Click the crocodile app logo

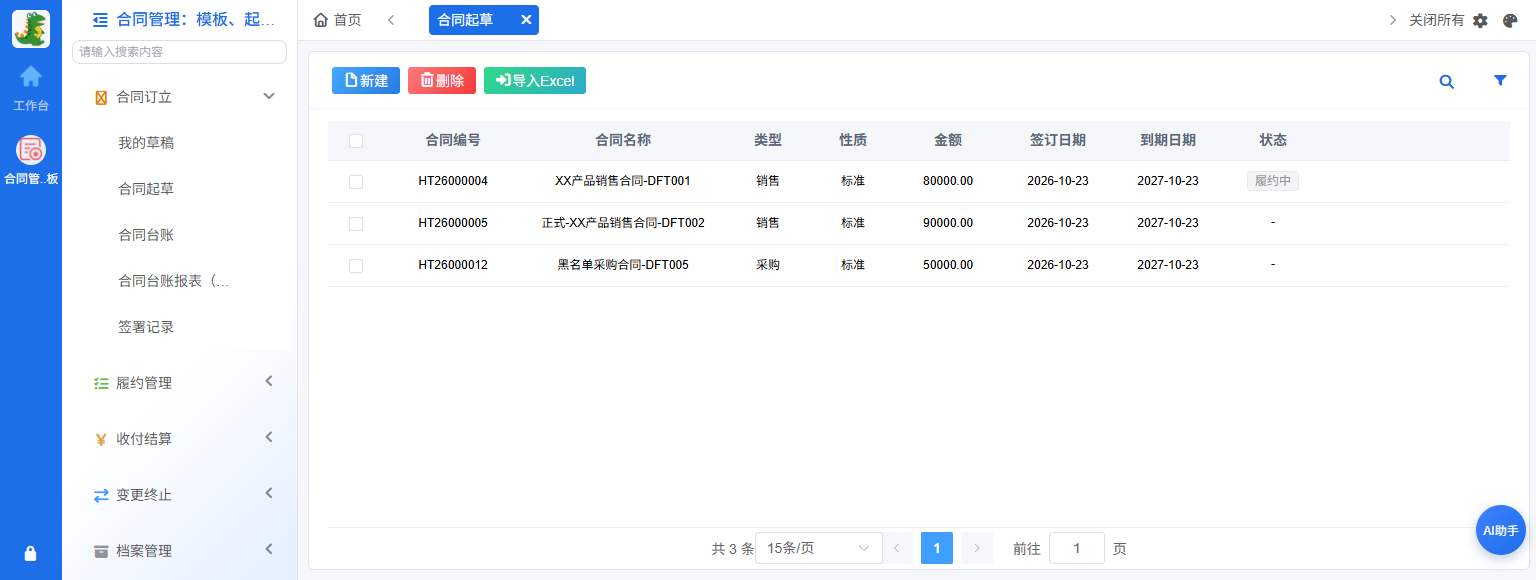point(31,29)
